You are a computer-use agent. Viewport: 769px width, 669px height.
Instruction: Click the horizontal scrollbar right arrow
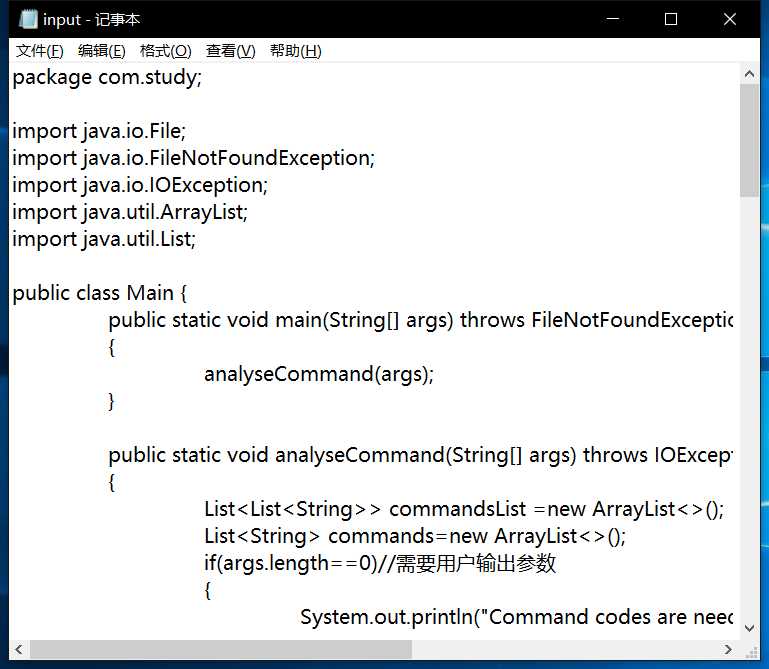tap(728, 650)
